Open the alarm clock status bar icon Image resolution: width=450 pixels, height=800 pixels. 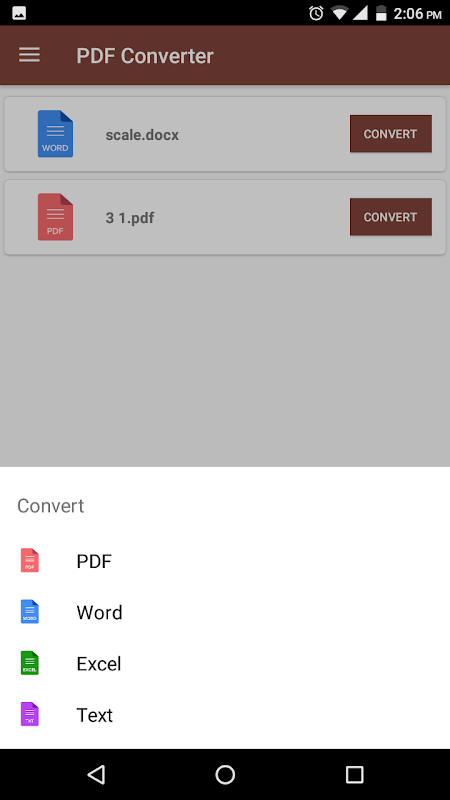[x=316, y=13]
